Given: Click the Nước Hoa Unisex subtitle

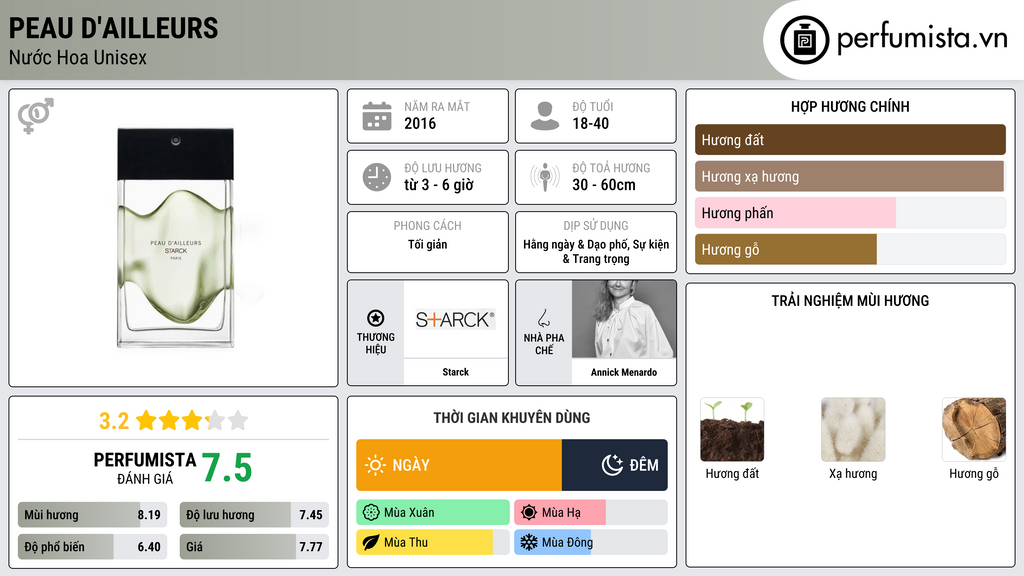Looking at the screenshot, I should (x=78, y=57).
